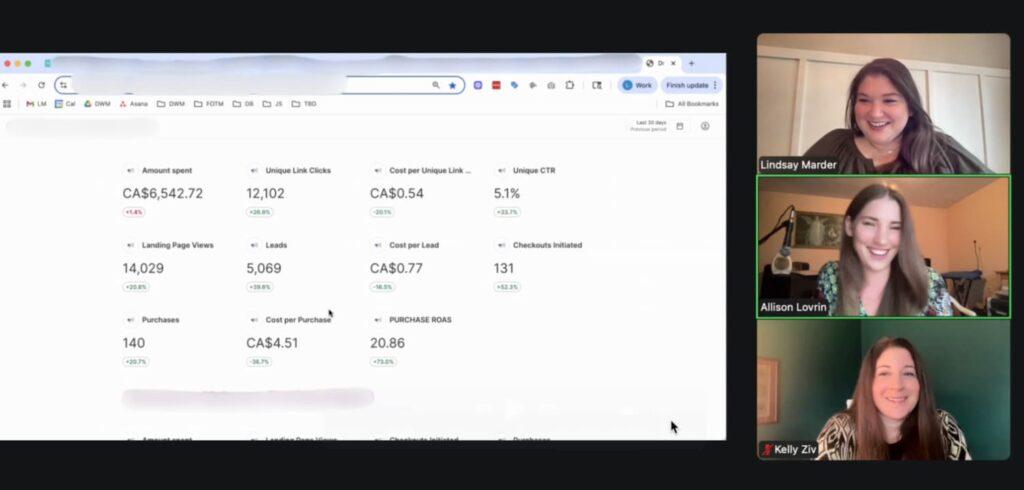
Task: Click the browser reload button
Action: (41, 86)
